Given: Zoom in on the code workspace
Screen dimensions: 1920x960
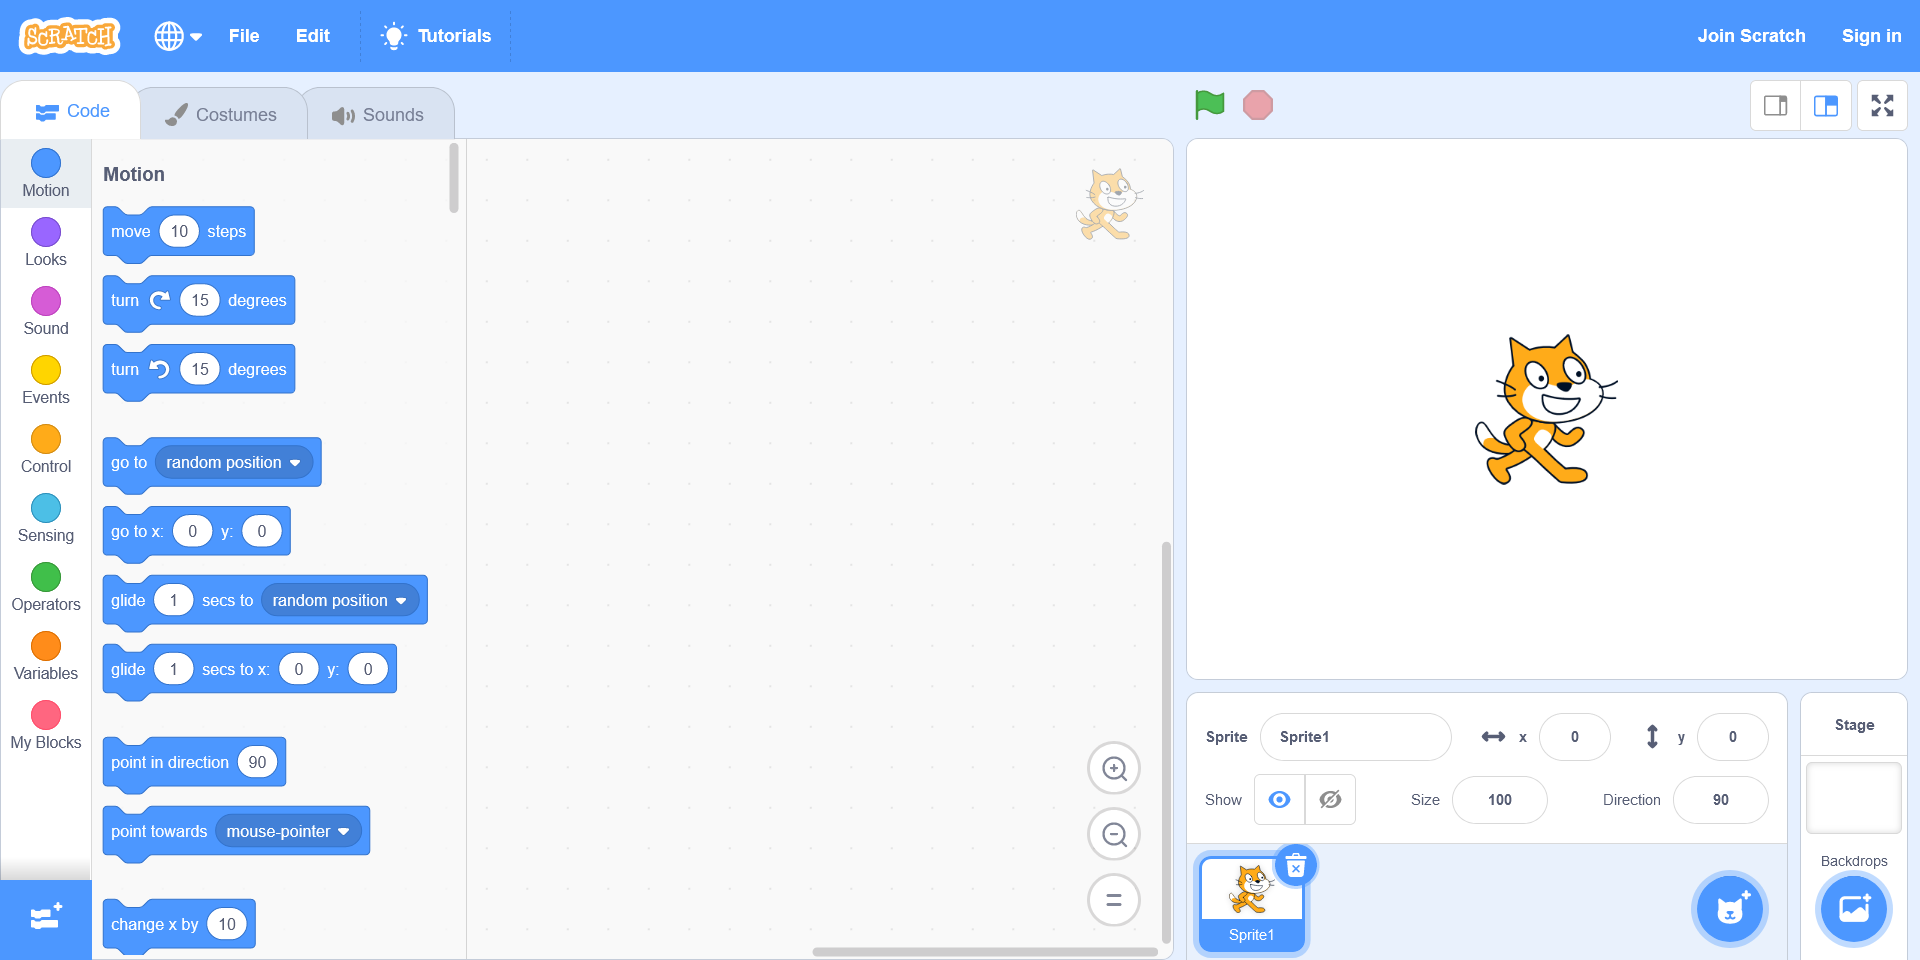Looking at the screenshot, I should tap(1114, 768).
